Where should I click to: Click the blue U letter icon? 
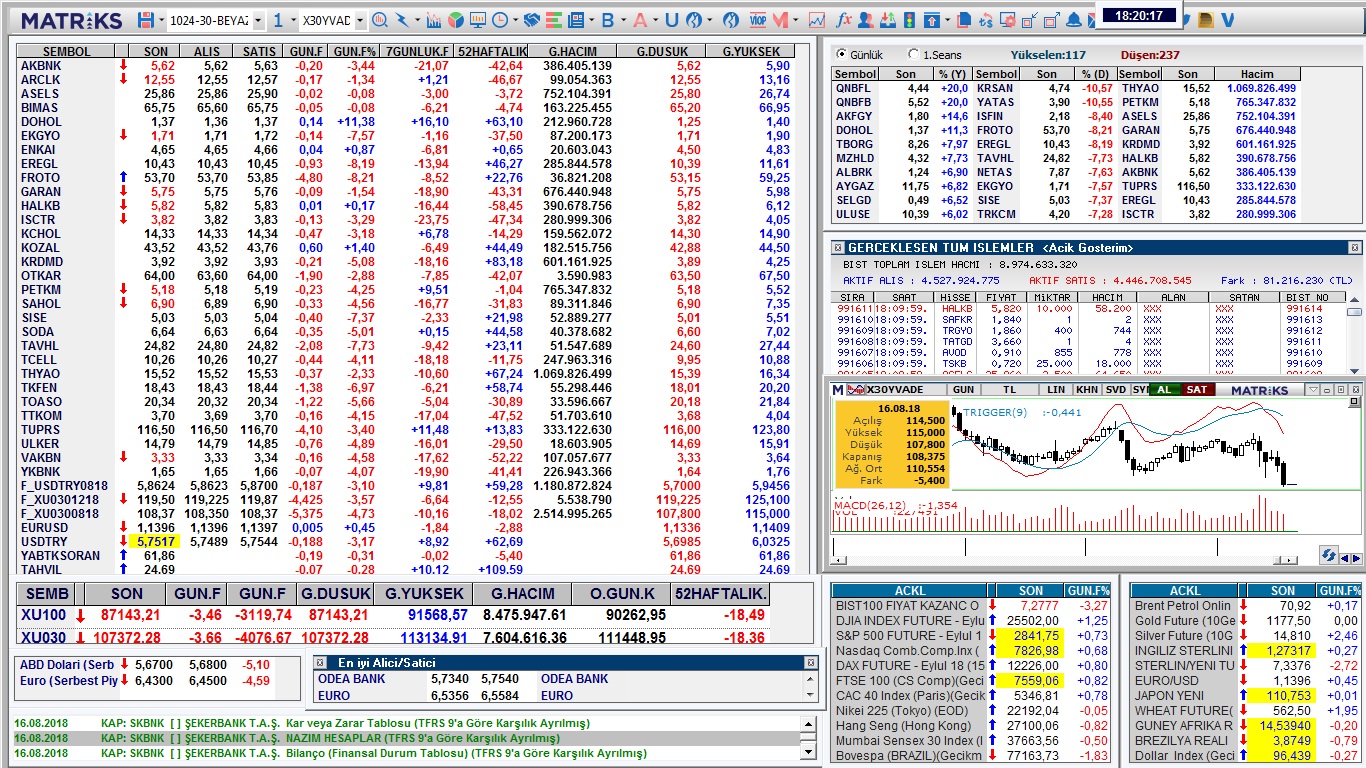pos(671,20)
